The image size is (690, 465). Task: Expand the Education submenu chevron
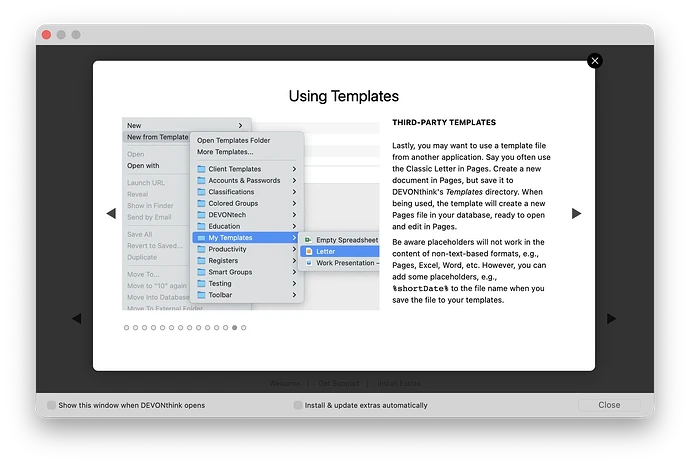point(294,226)
